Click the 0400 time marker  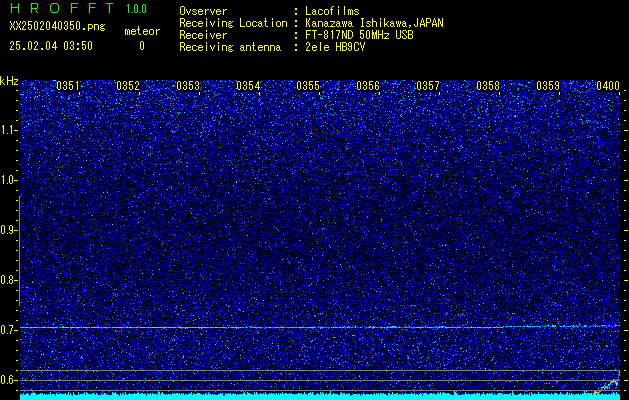click(x=608, y=86)
